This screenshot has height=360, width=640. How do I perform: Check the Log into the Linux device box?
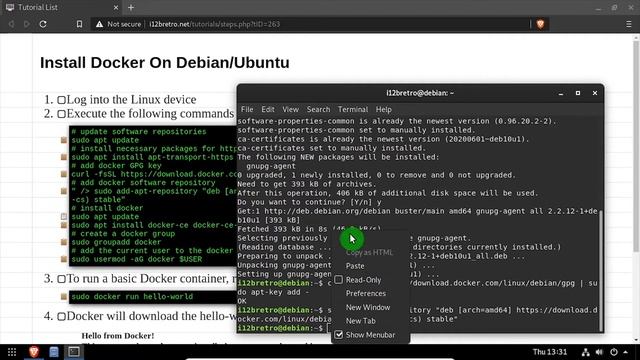(x=61, y=100)
